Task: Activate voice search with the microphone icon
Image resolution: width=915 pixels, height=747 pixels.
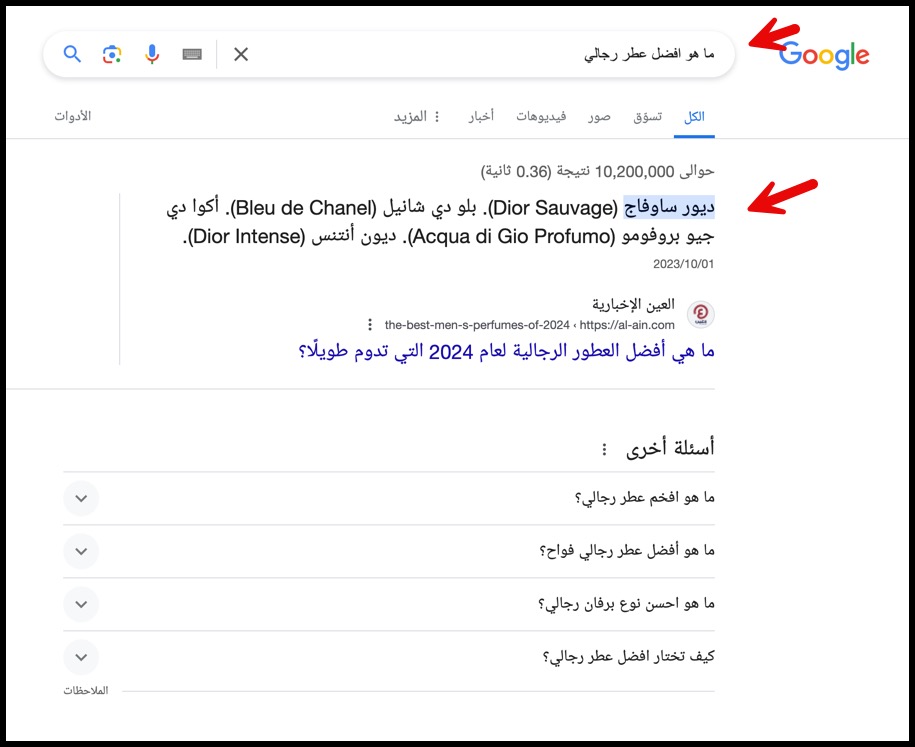Action: tap(153, 55)
